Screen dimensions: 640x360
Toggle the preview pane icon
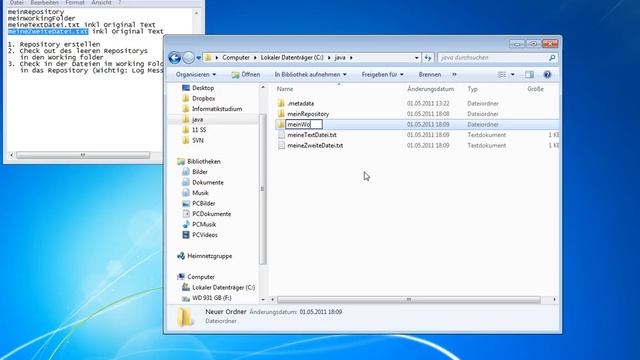(529, 75)
